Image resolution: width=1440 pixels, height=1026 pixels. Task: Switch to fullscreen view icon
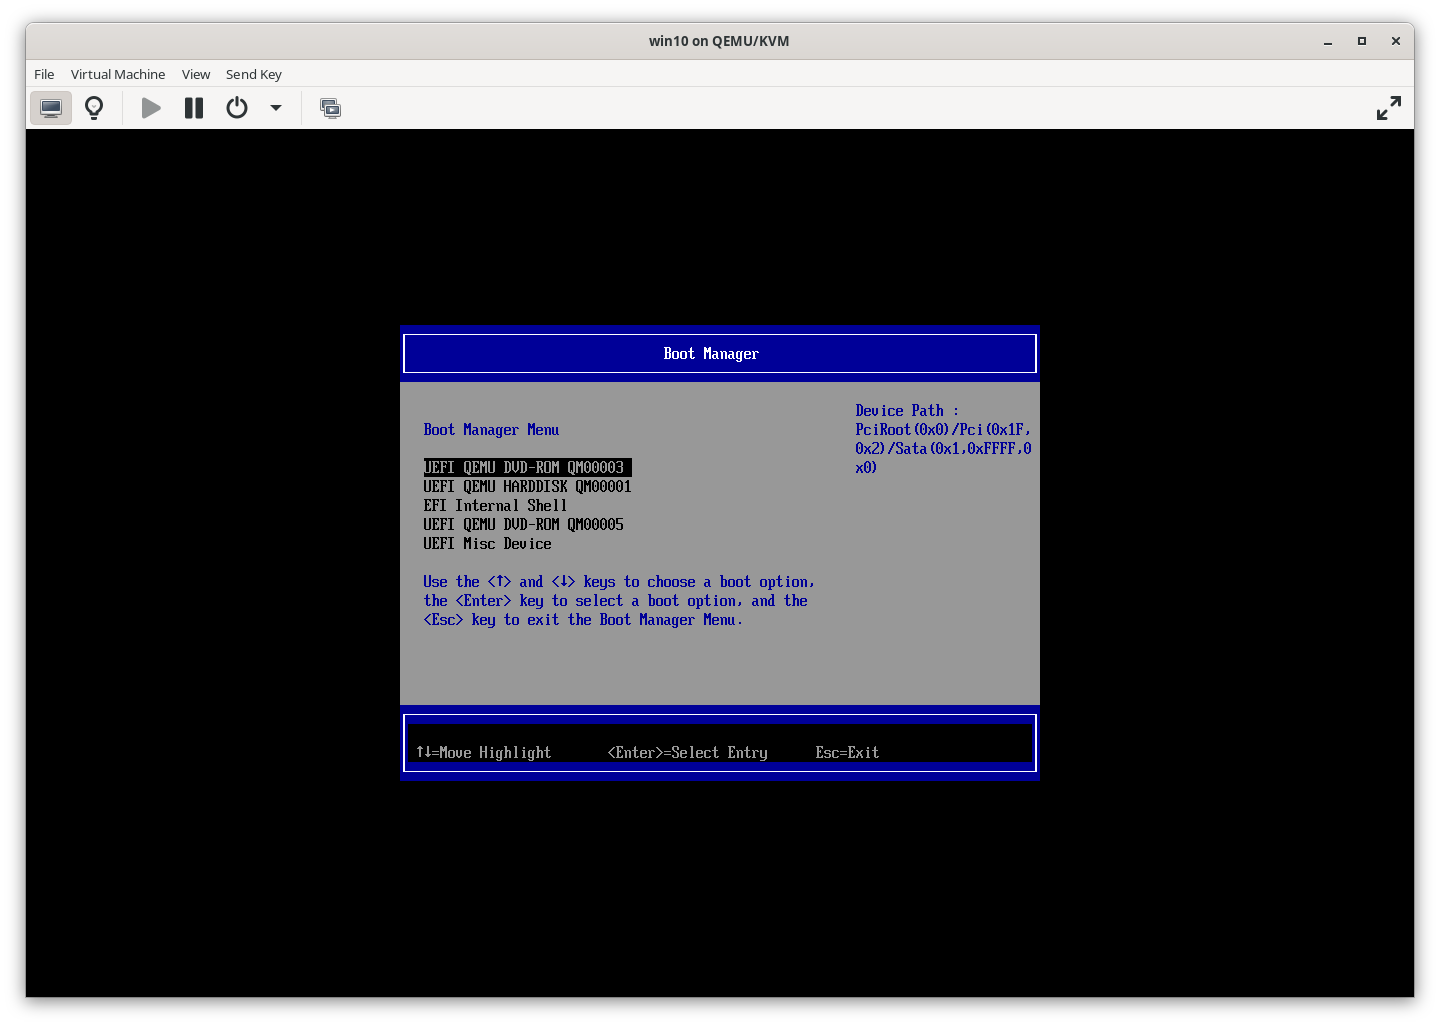pos(1388,108)
